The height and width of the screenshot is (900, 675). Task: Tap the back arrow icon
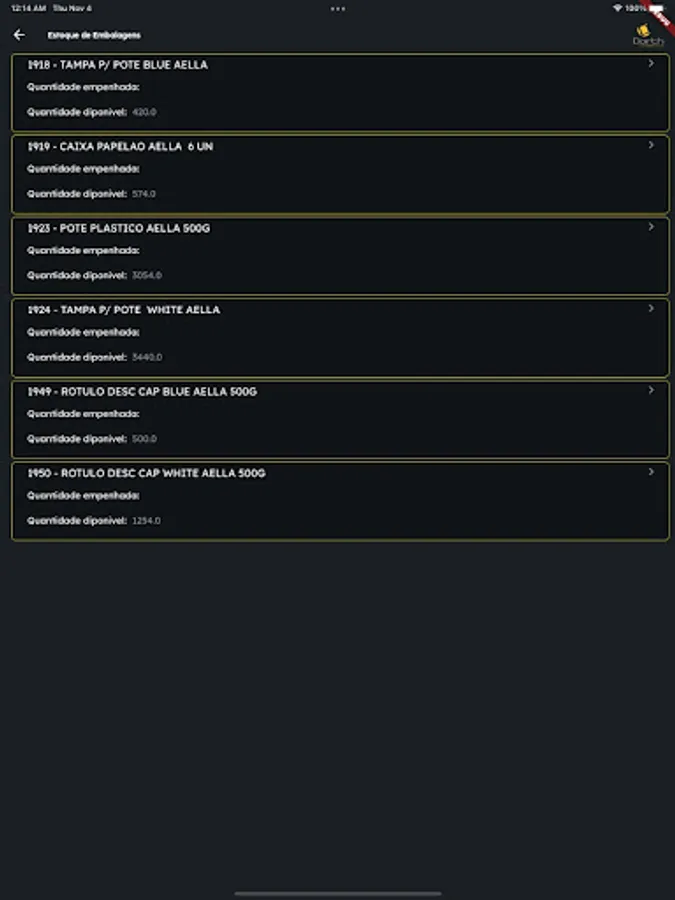tap(19, 35)
